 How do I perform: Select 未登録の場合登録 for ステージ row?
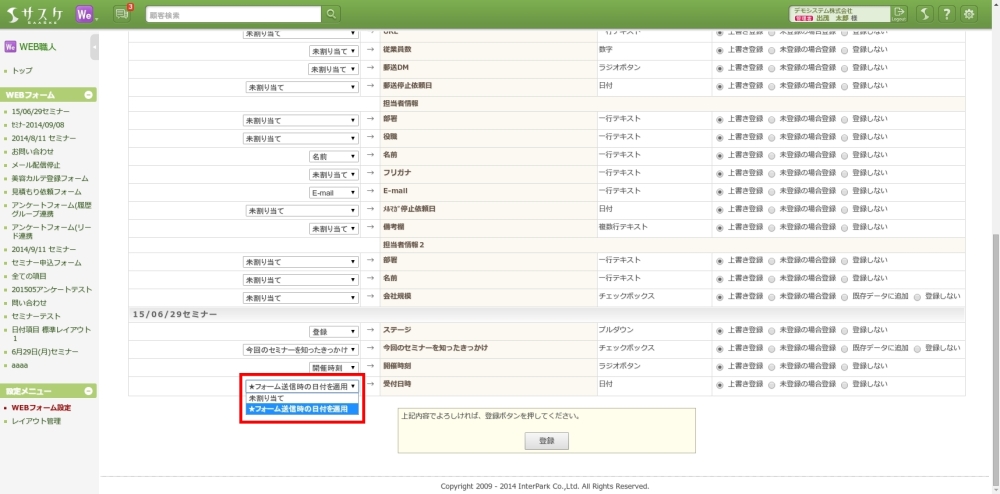pos(772,330)
